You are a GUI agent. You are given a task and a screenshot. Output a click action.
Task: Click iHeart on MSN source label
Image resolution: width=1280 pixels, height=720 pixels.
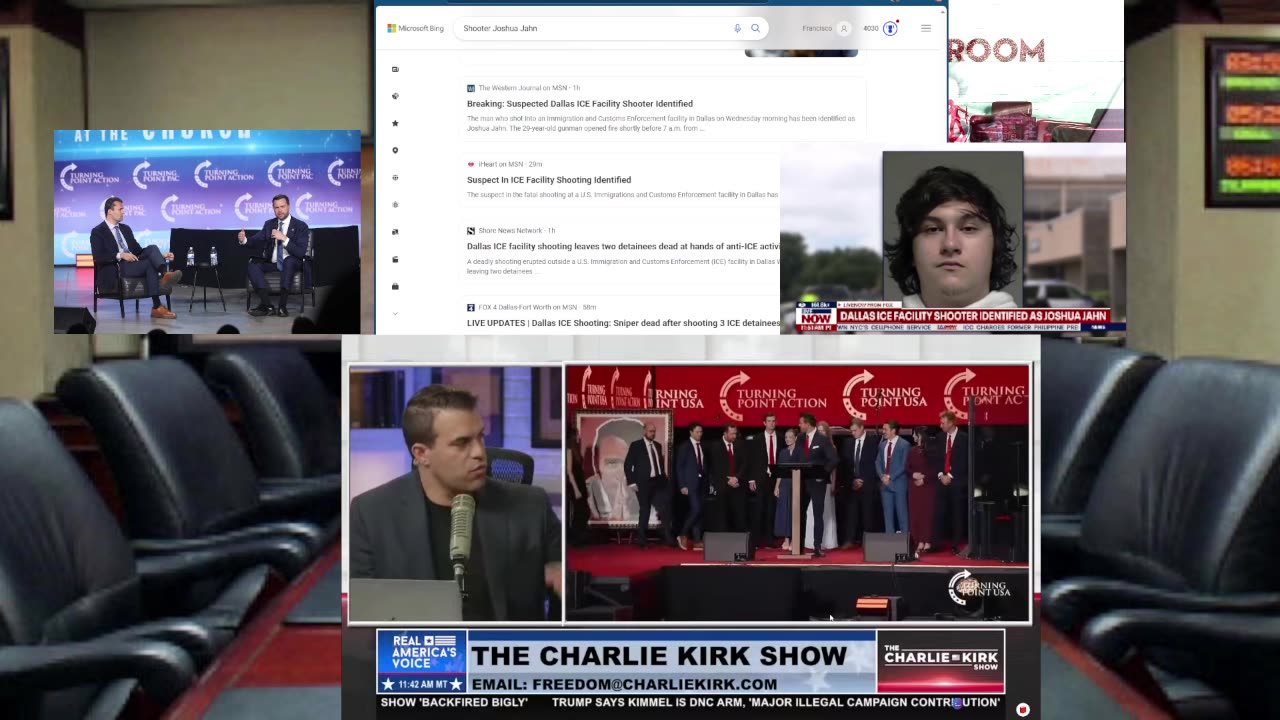coord(501,164)
